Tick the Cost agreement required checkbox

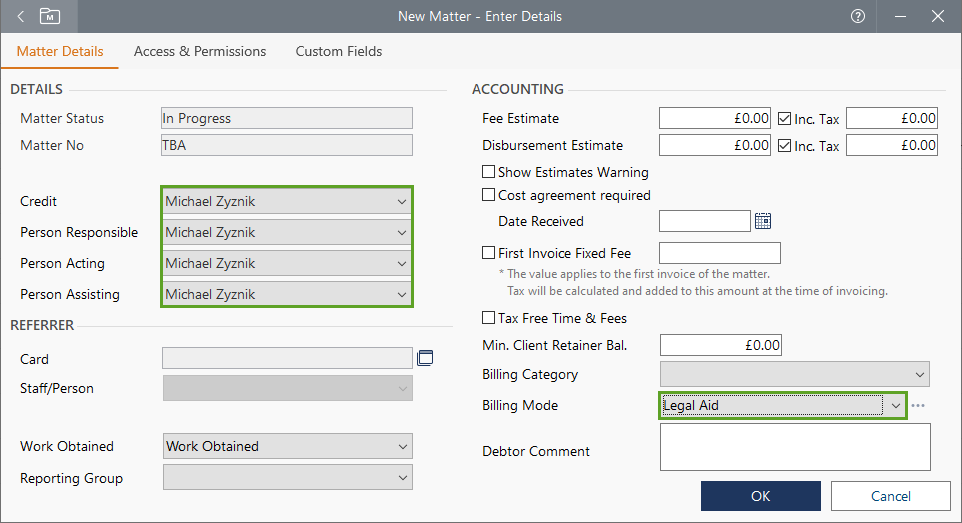pyautogui.click(x=489, y=195)
